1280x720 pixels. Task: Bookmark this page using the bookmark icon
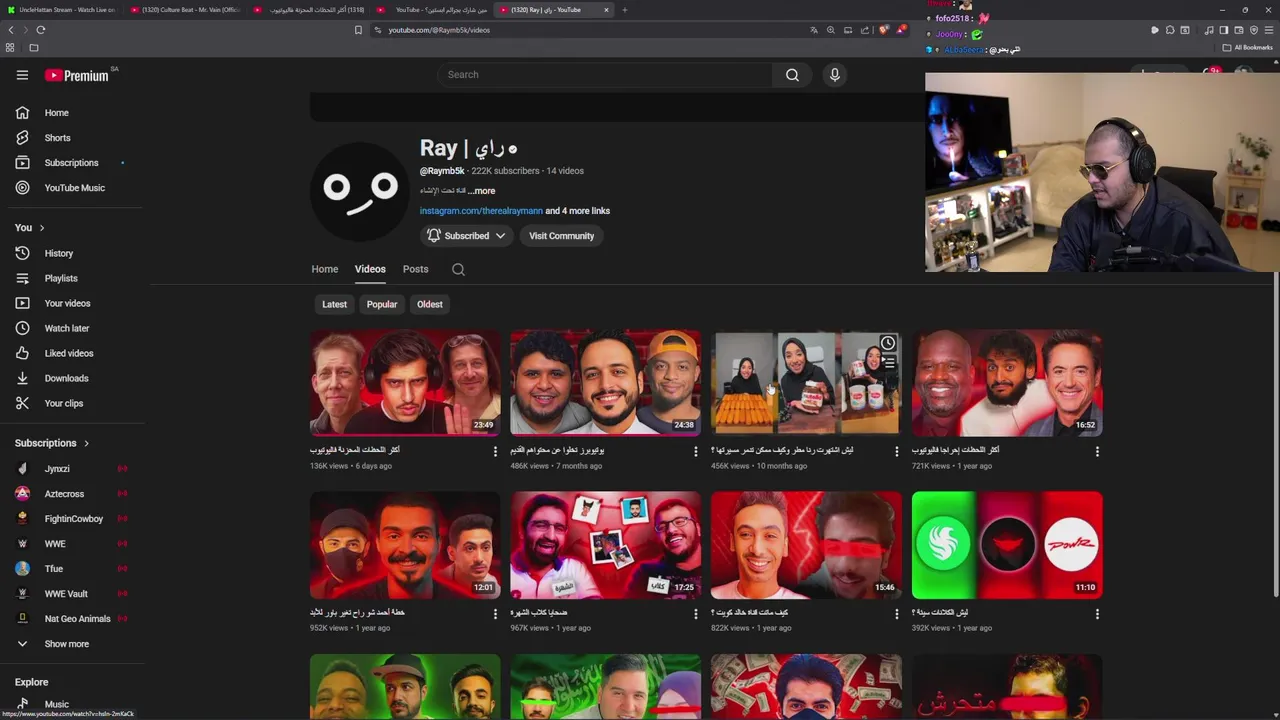click(358, 30)
